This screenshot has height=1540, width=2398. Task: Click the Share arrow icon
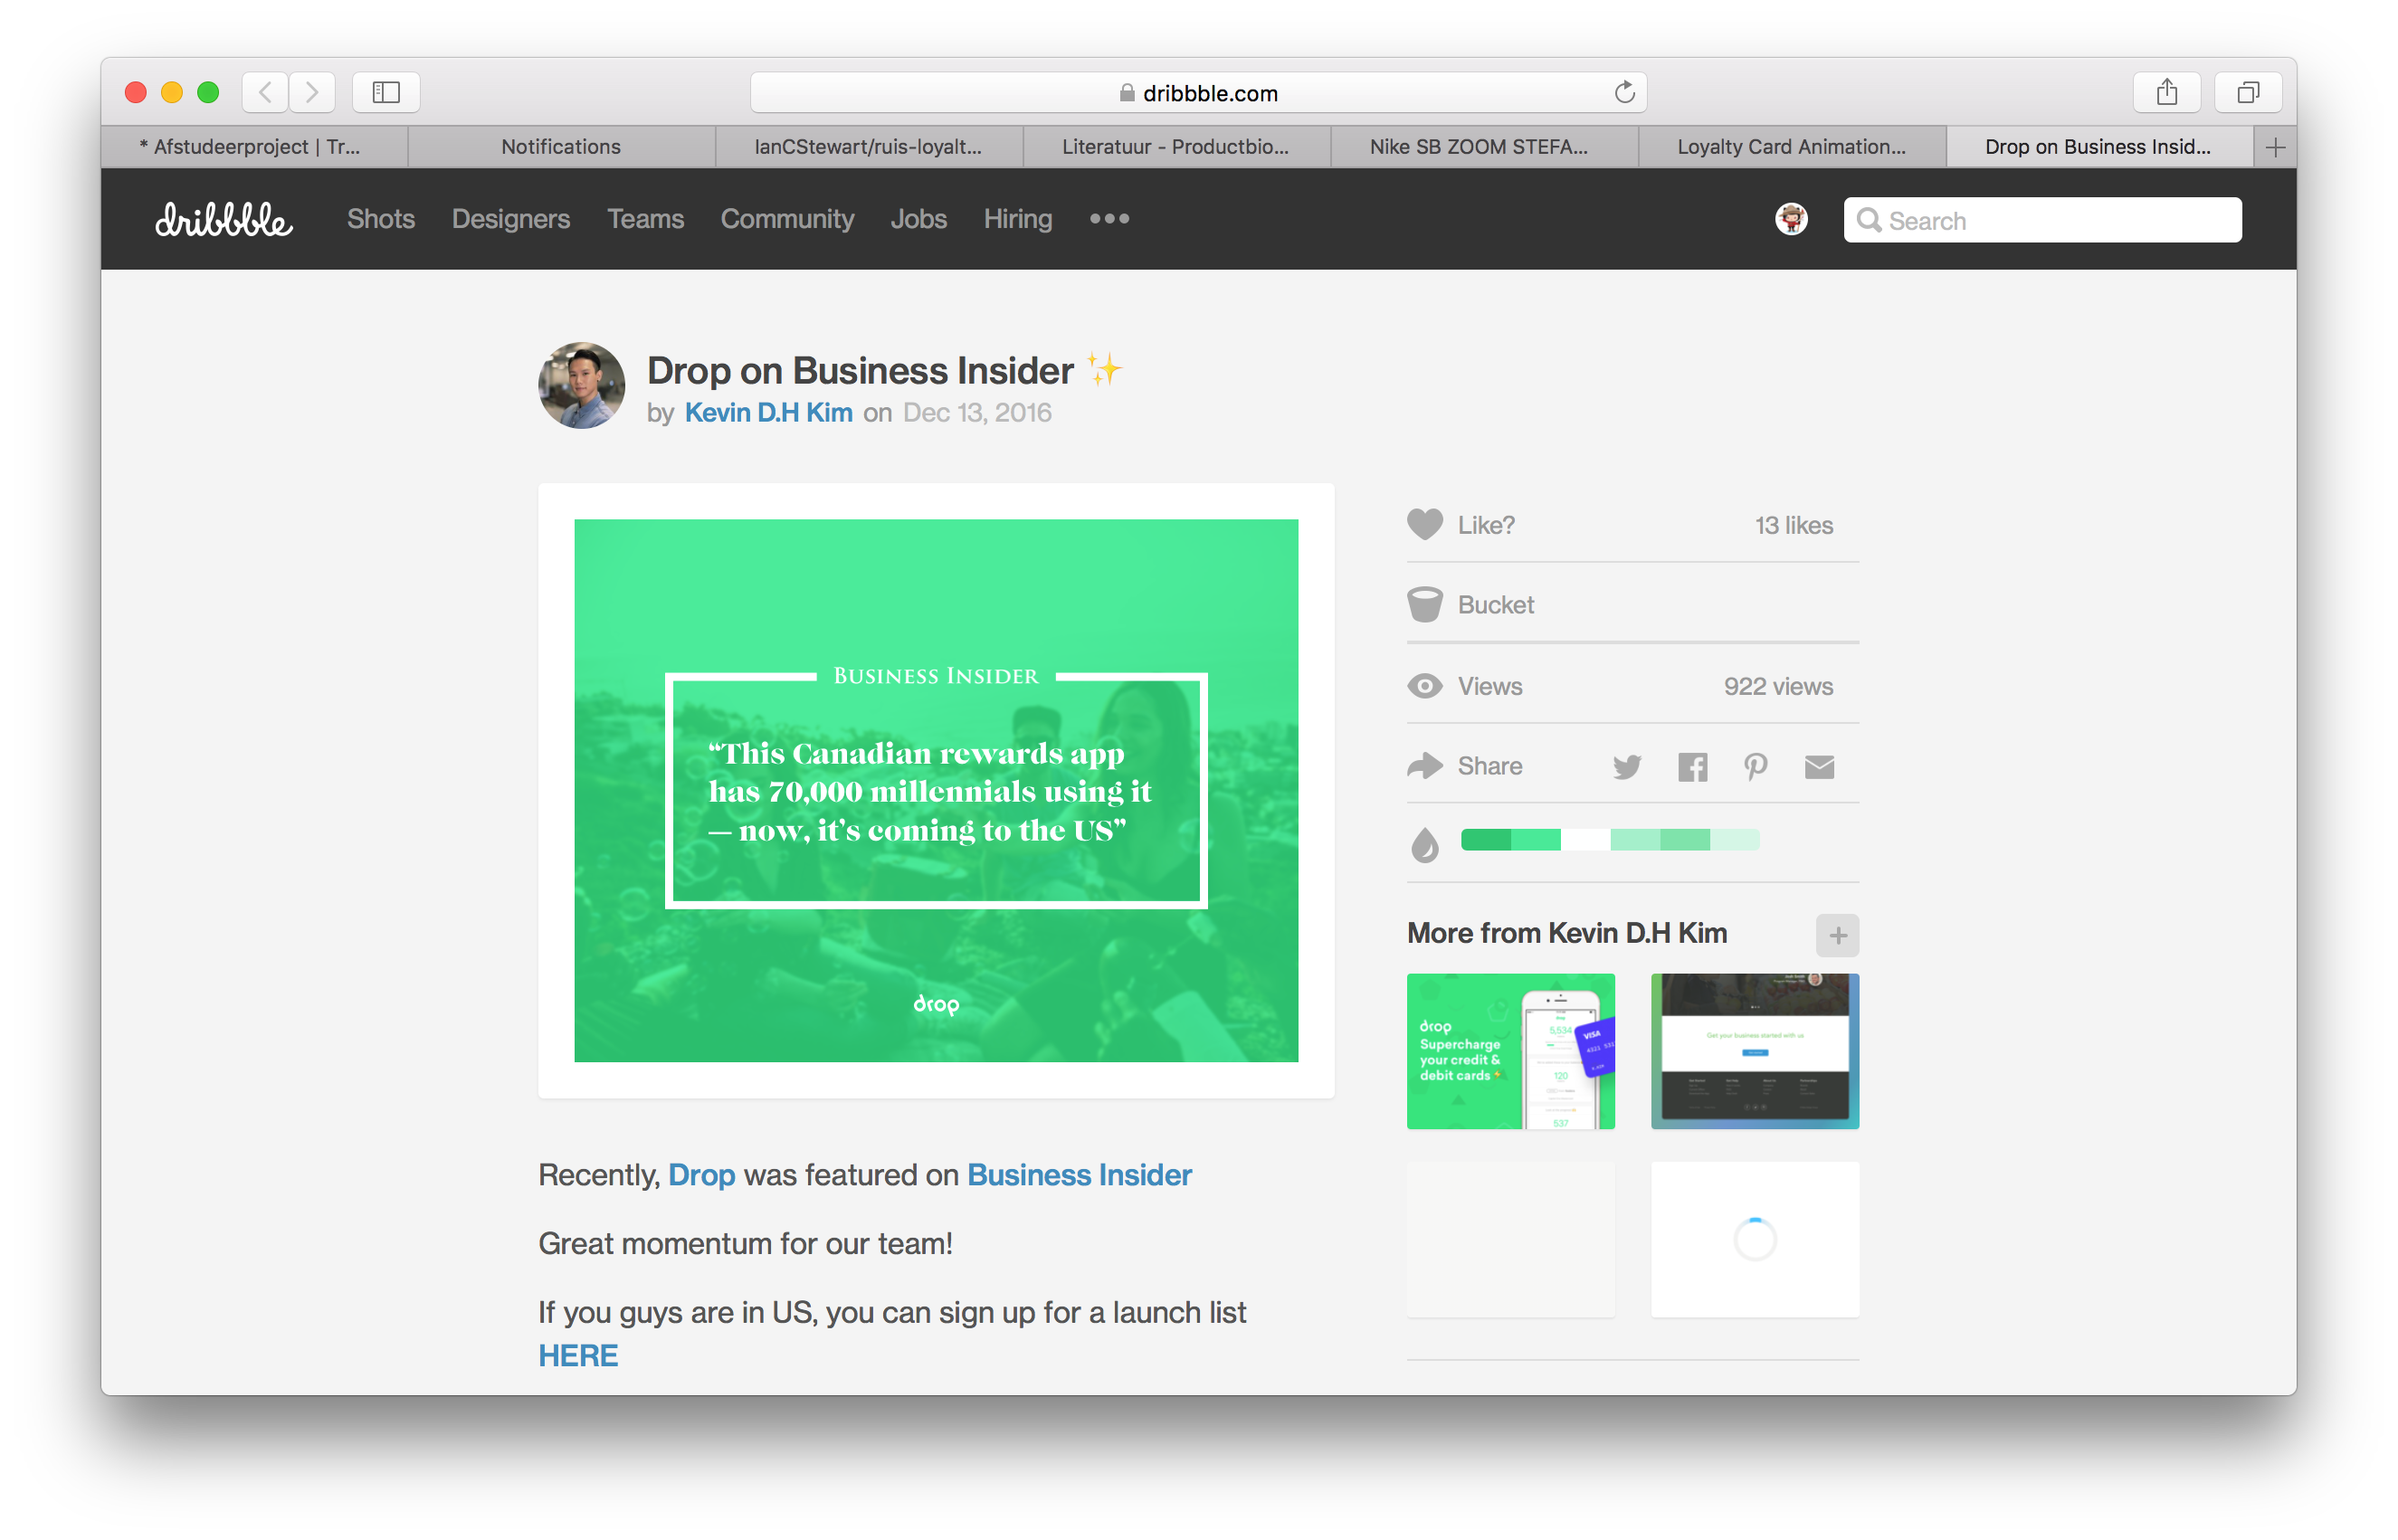click(x=1424, y=766)
